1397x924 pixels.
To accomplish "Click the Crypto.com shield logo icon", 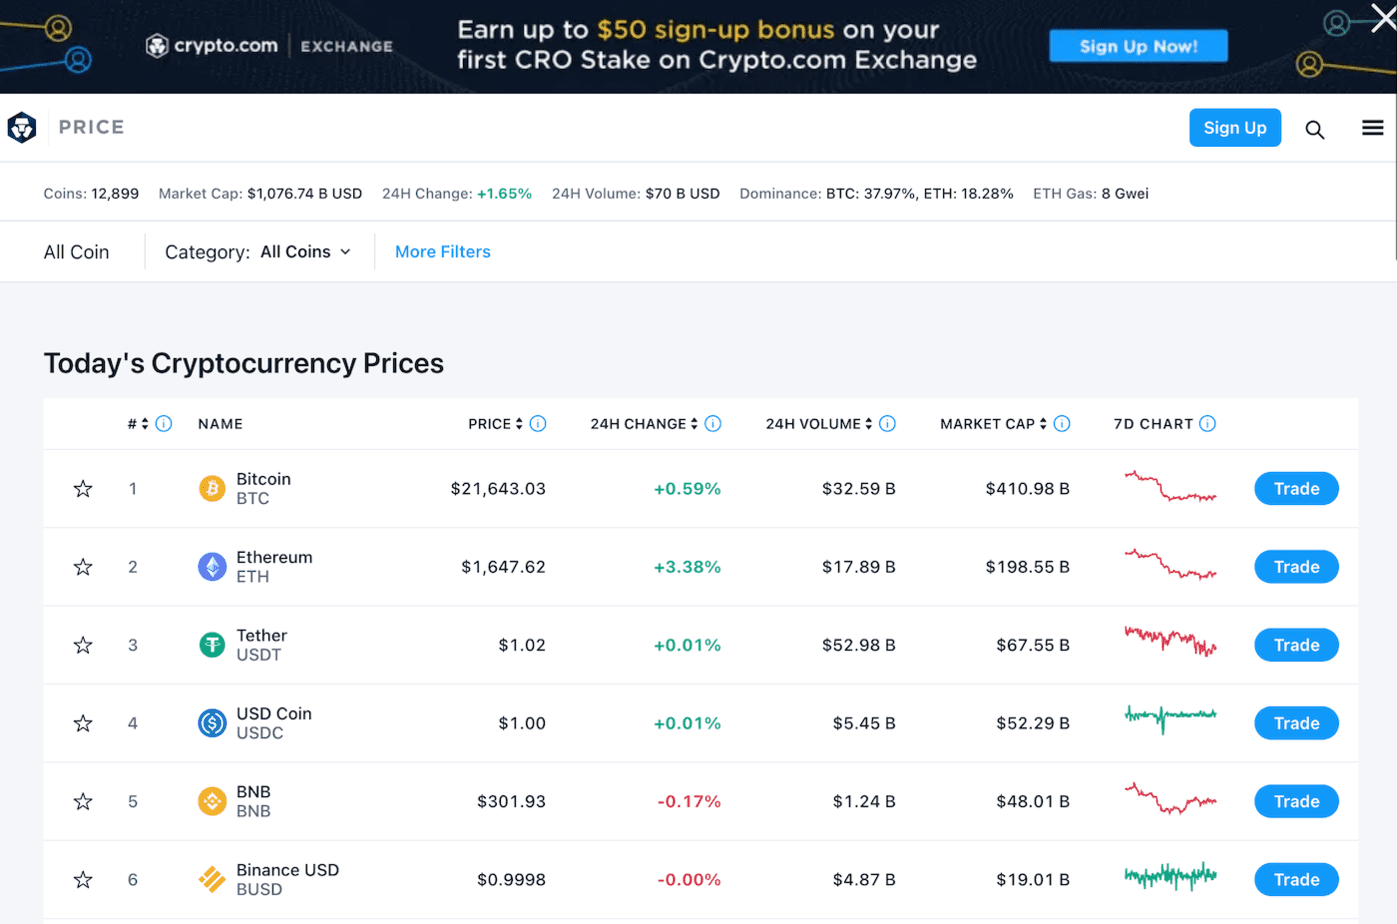I will (x=22, y=127).
